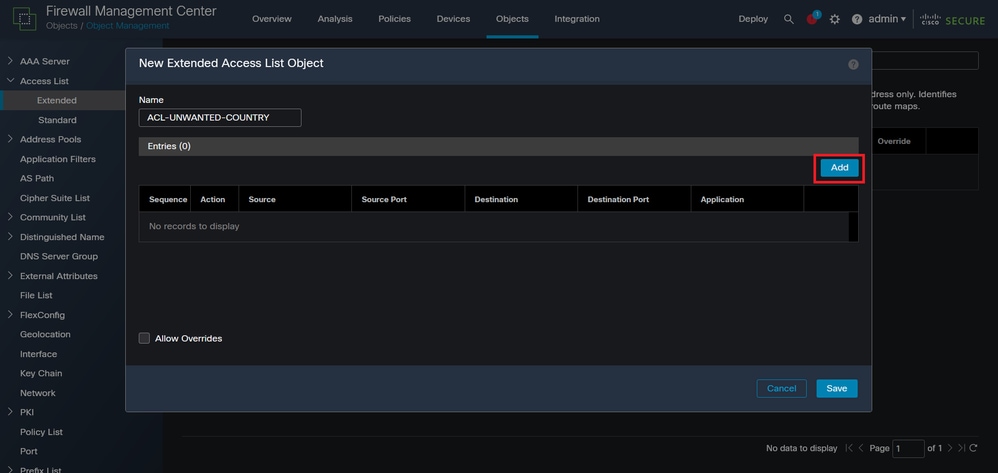Select DNS Server Group in sidebar
The image size is (998, 473).
[x=59, y=256]
